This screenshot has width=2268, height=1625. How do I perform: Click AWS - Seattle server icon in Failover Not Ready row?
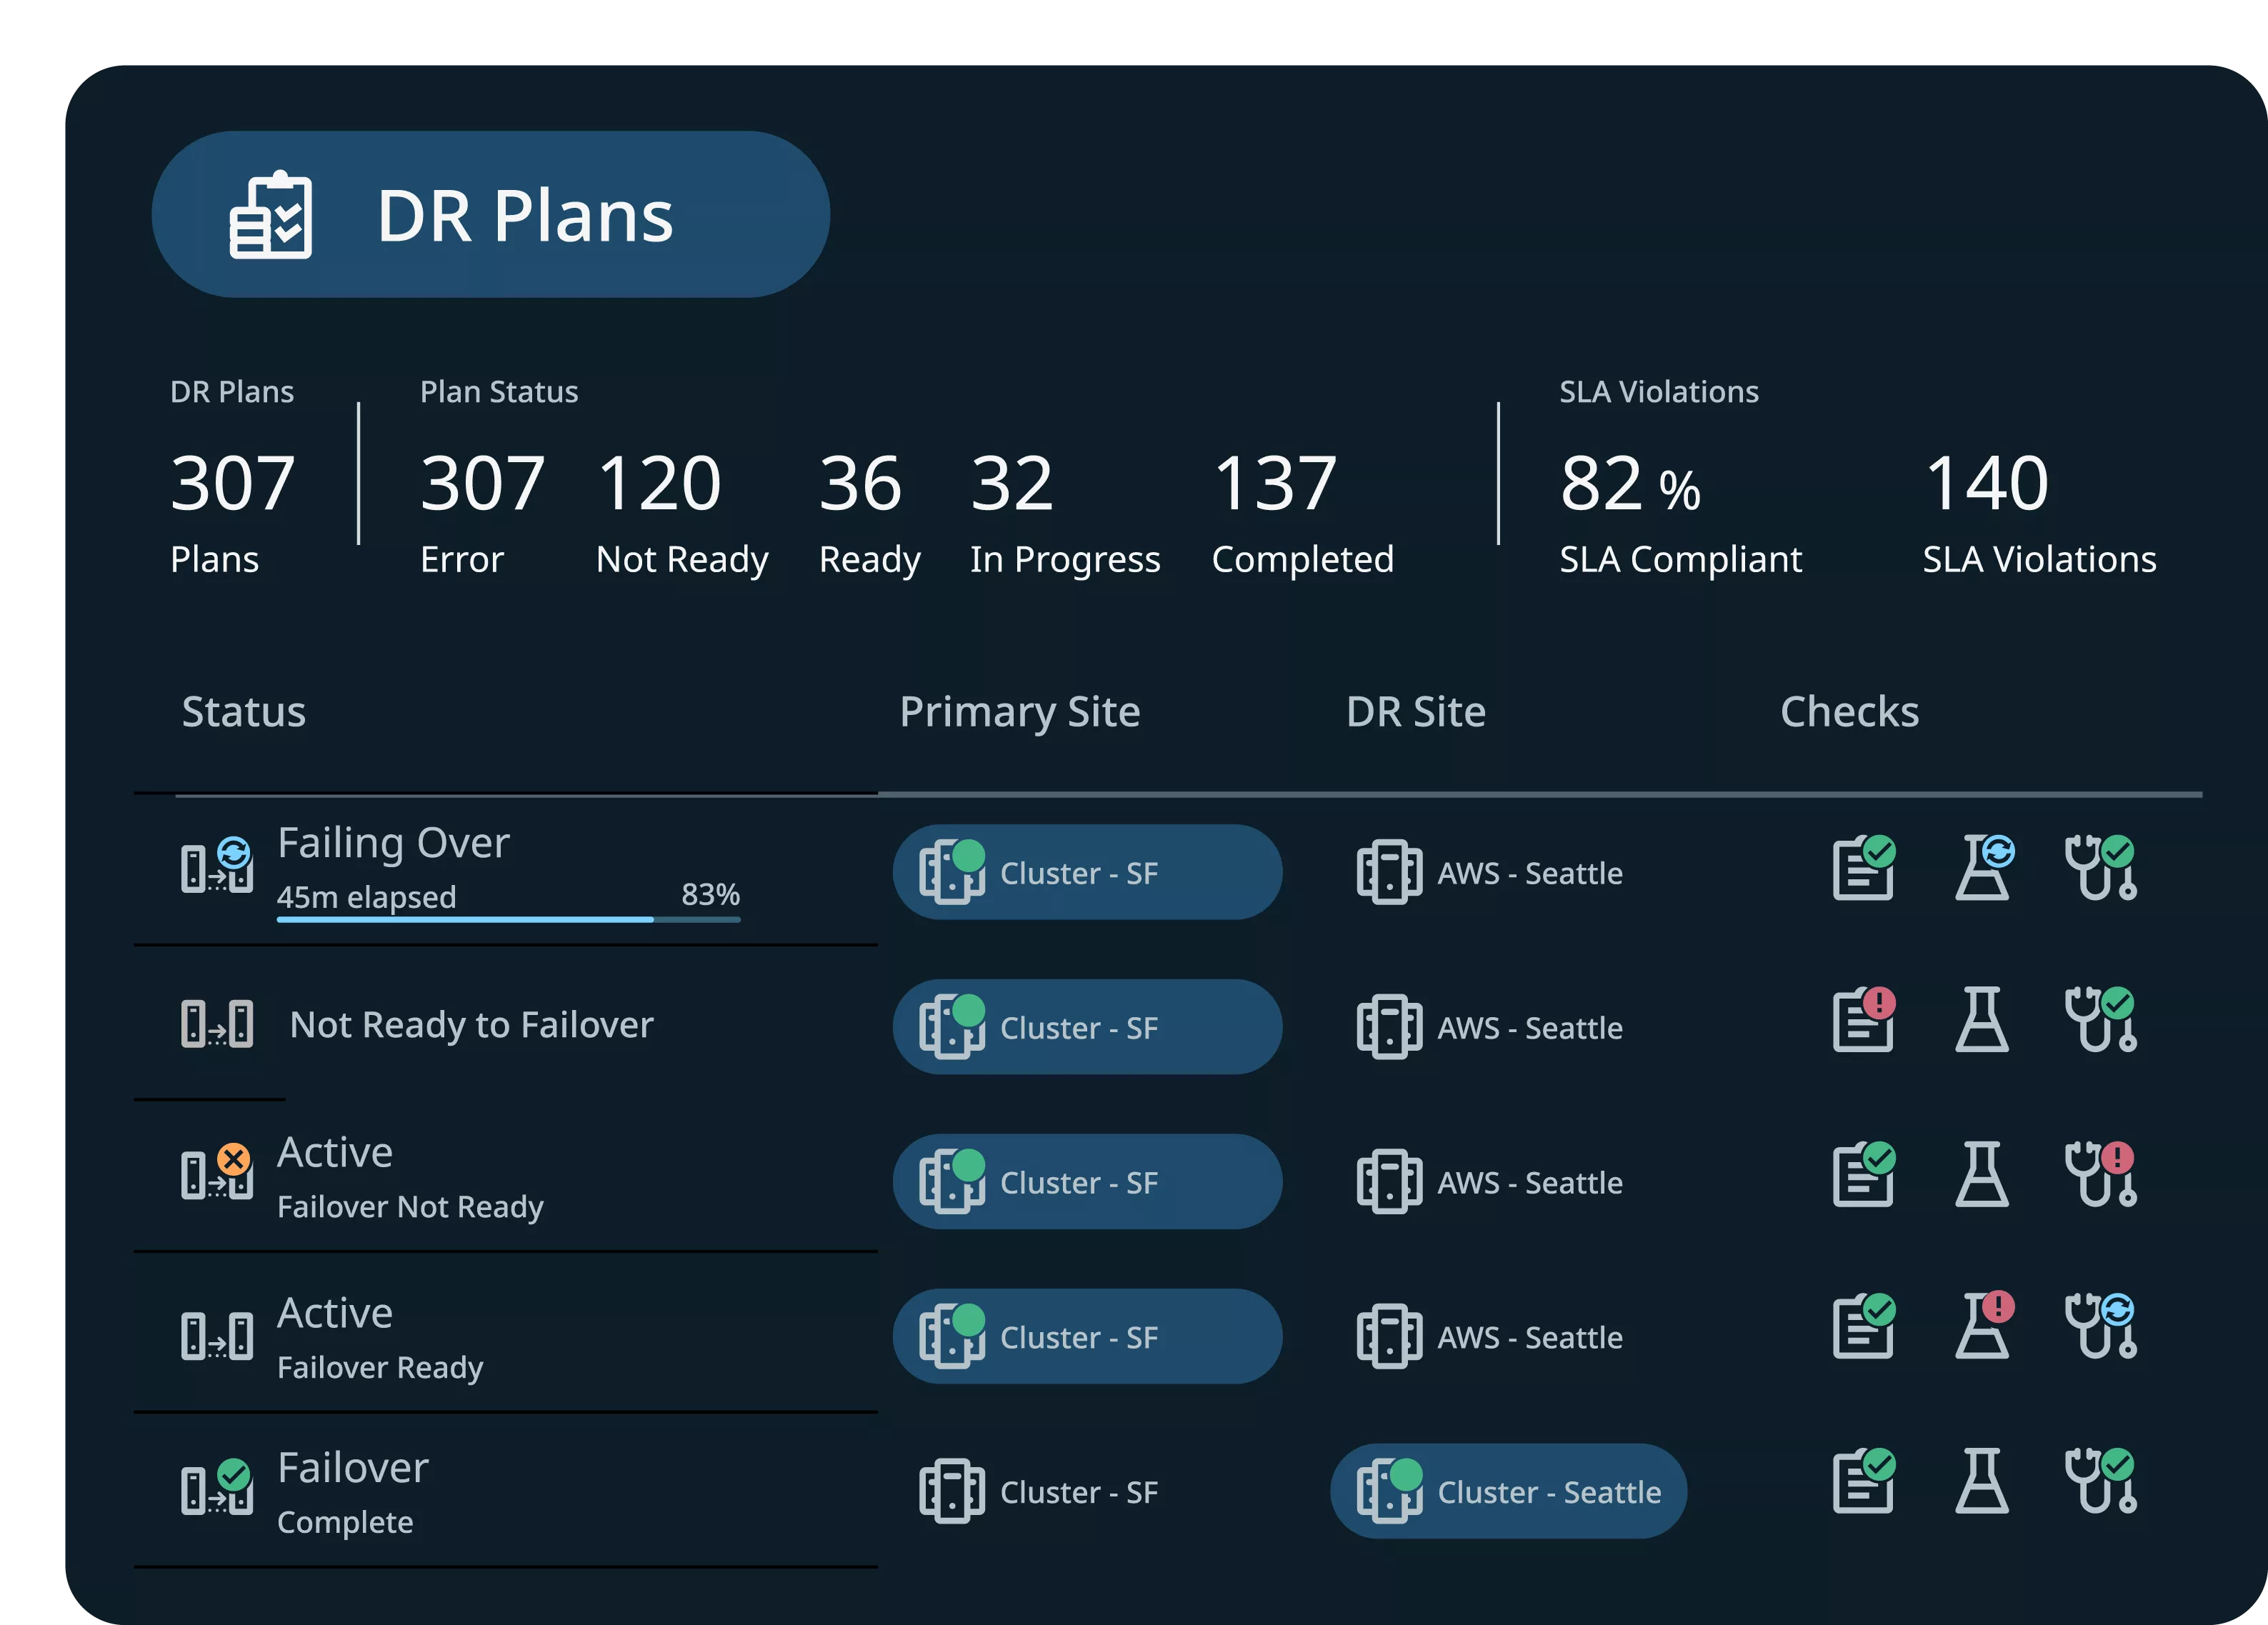point(1389,1182)
